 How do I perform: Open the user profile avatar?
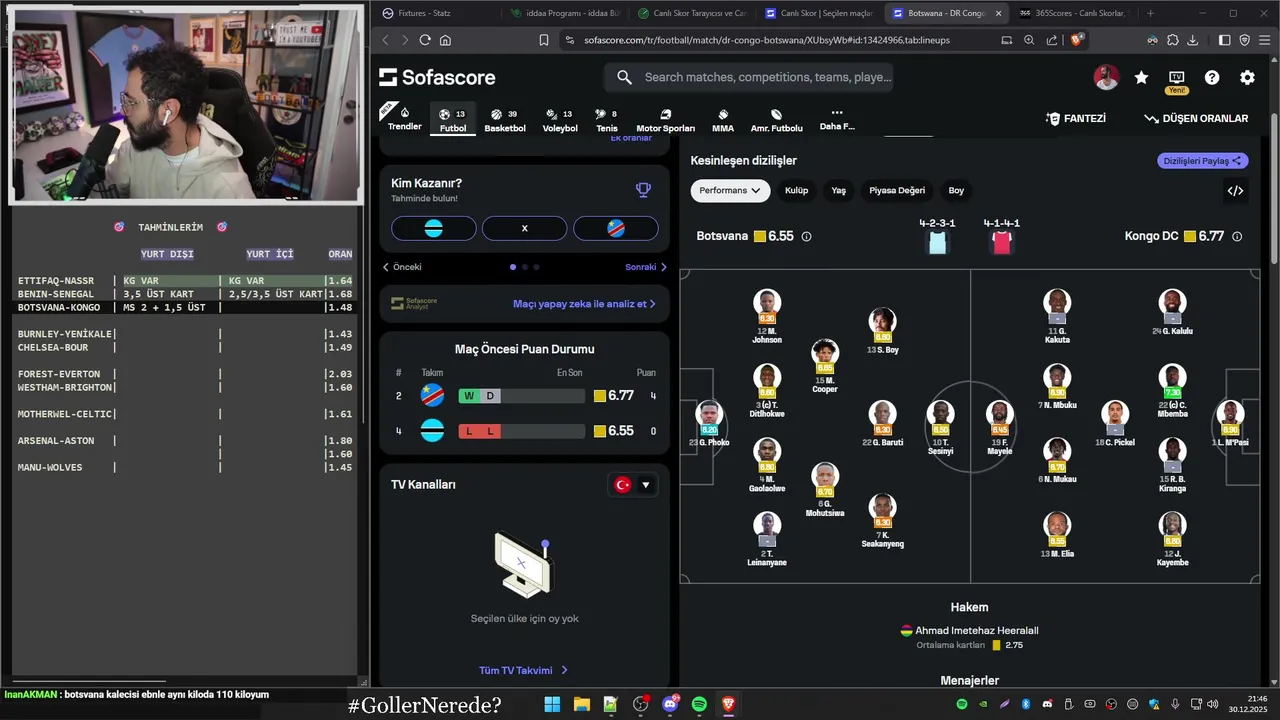click(1106, 77)
